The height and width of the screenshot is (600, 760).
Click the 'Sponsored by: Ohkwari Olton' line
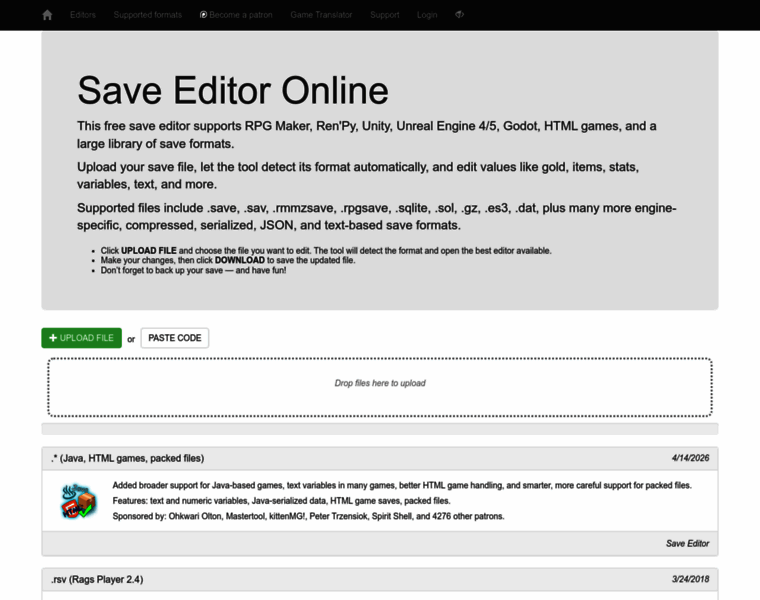pyautogui.click(x=308, y=516)
